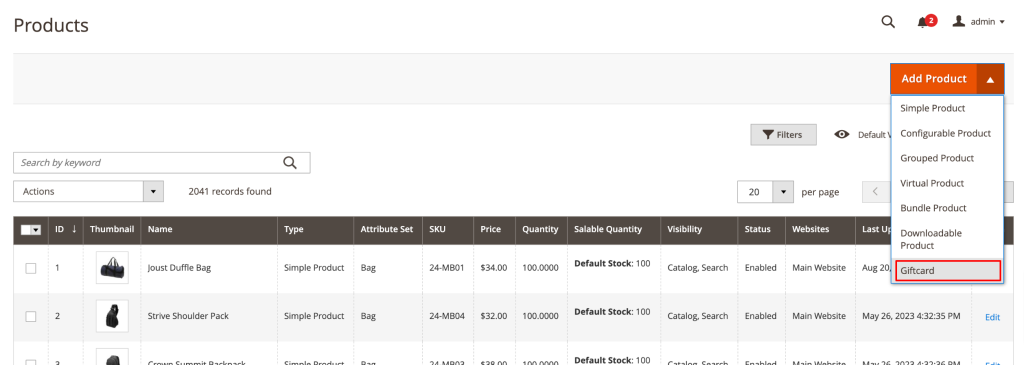The height and width of the screenshot is (365, 1024).
Task: Sort by Type column header
Action: pyautogui.click(x=315, y=229)
